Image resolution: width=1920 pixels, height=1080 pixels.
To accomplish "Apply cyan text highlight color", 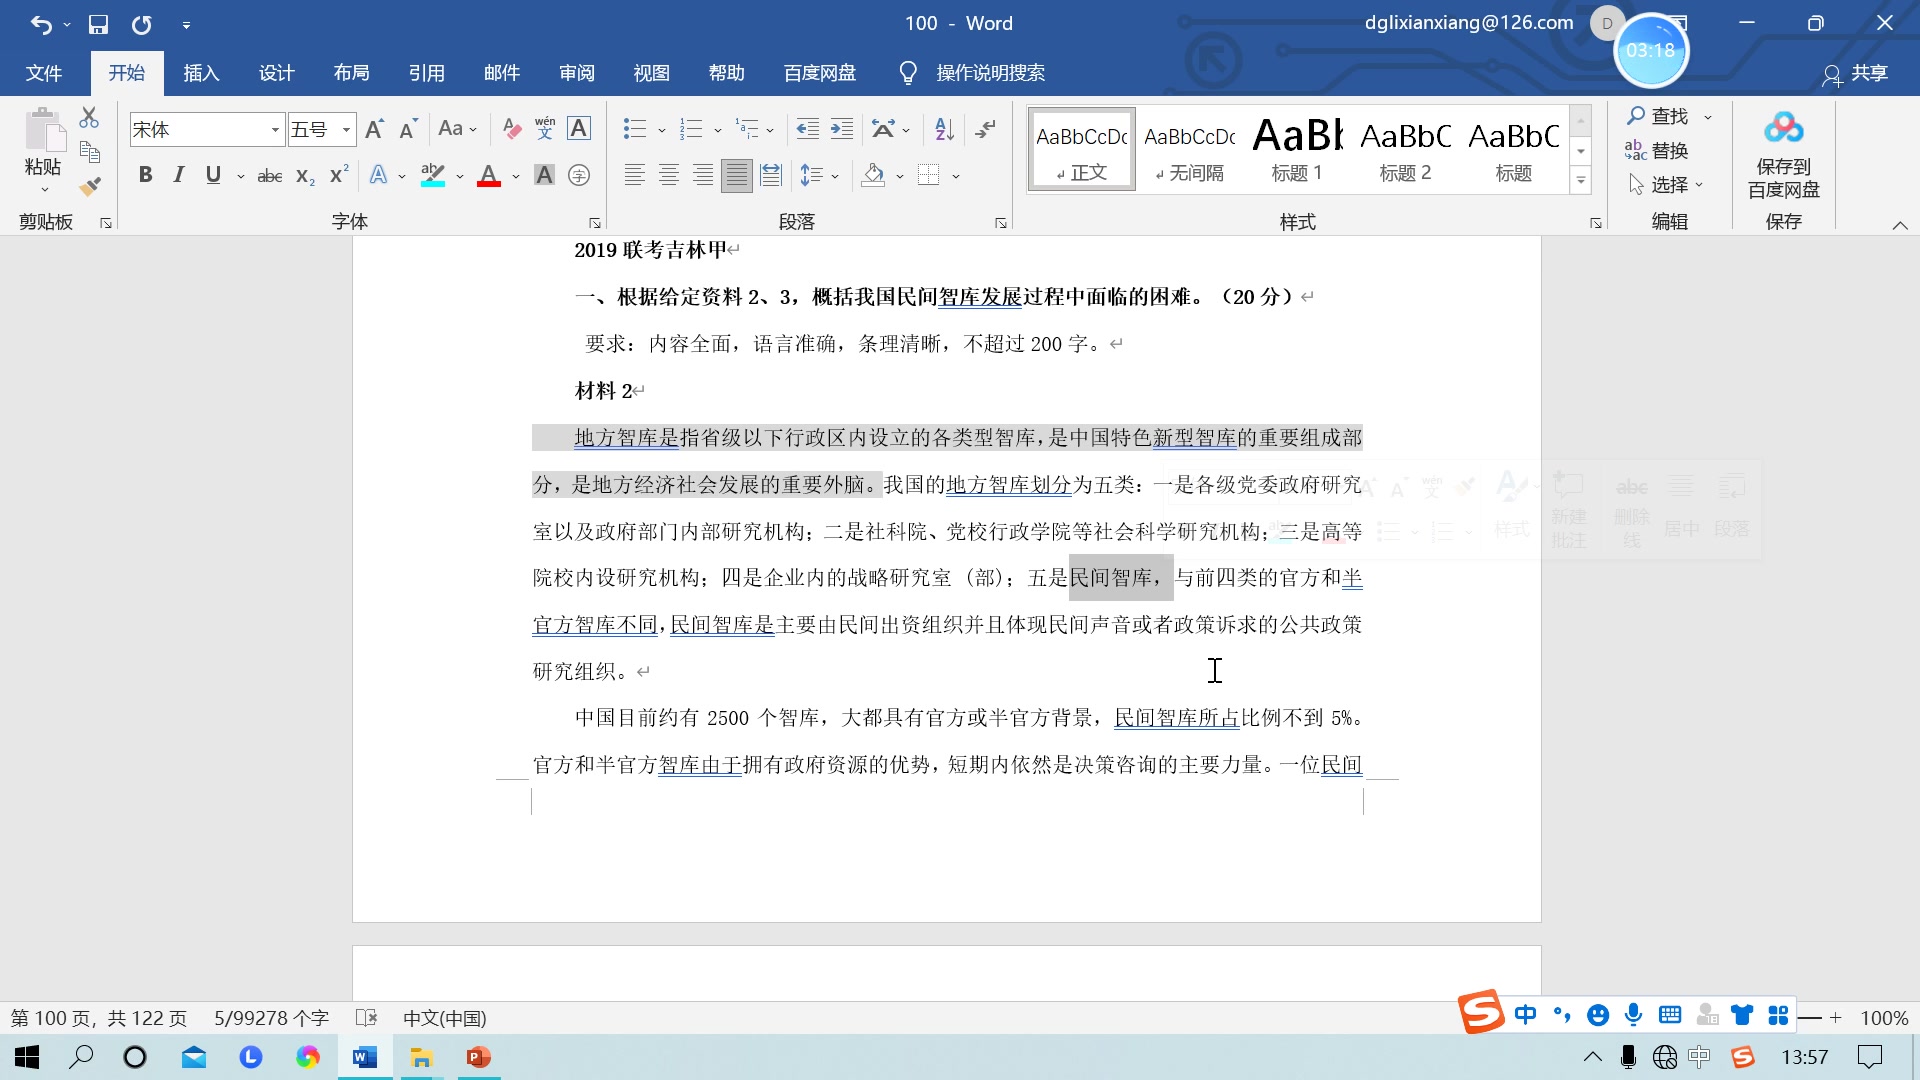I will [433, 176].
